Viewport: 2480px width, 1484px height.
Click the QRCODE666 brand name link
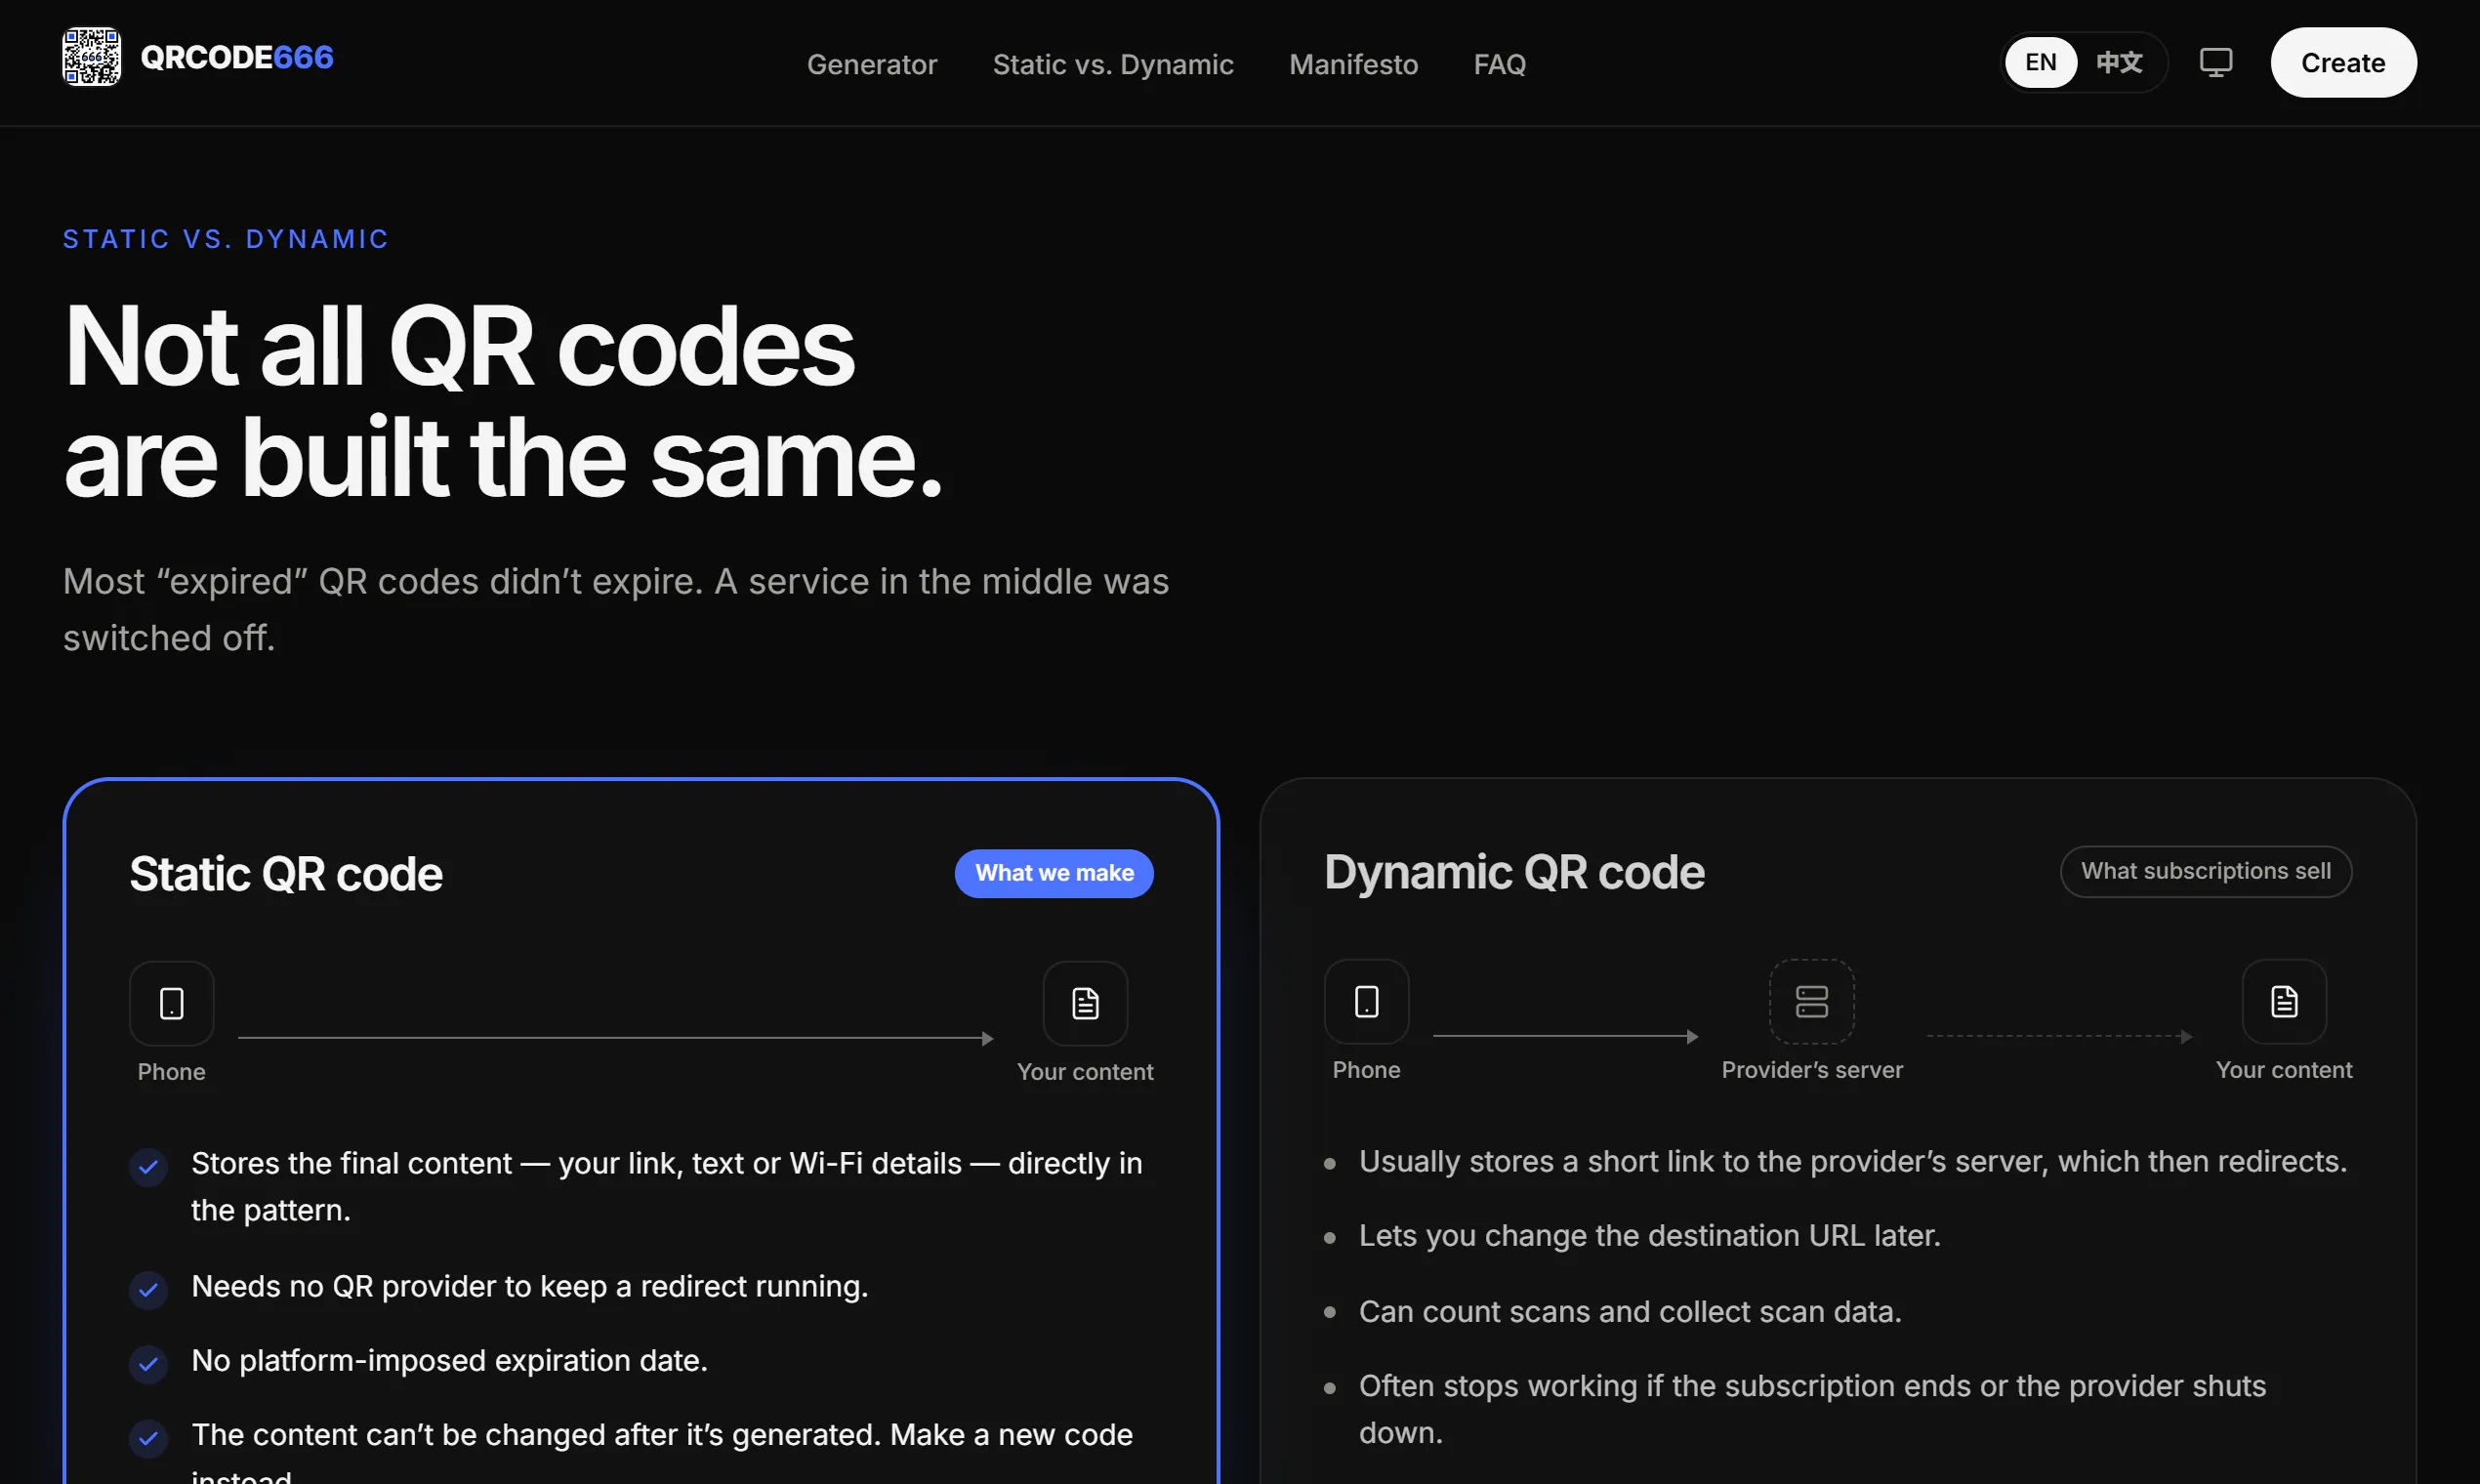[x=237, y=58]
